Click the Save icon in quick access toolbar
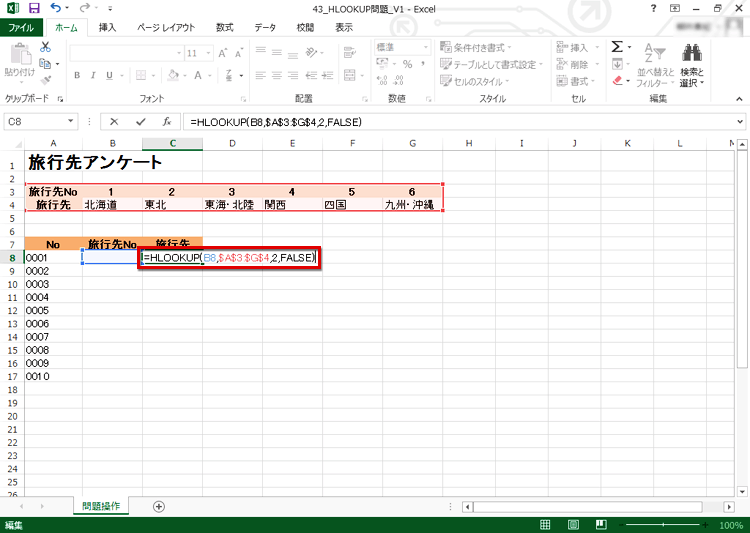The height and width of the screenshot is (533, 750). pos(34,8)
